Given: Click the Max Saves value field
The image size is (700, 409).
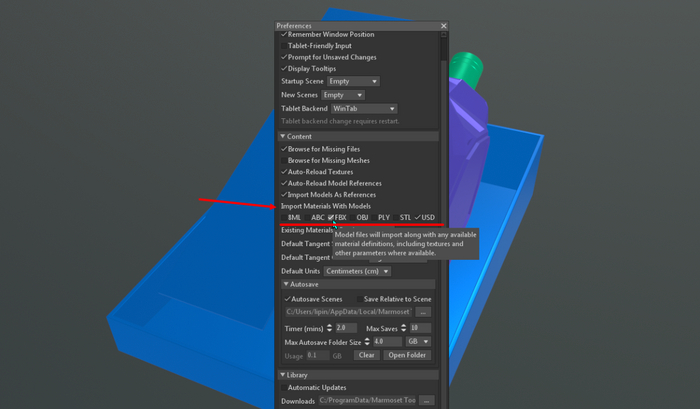Looking at the screenshot, I should pyautogui.click(x=420, y=328).
